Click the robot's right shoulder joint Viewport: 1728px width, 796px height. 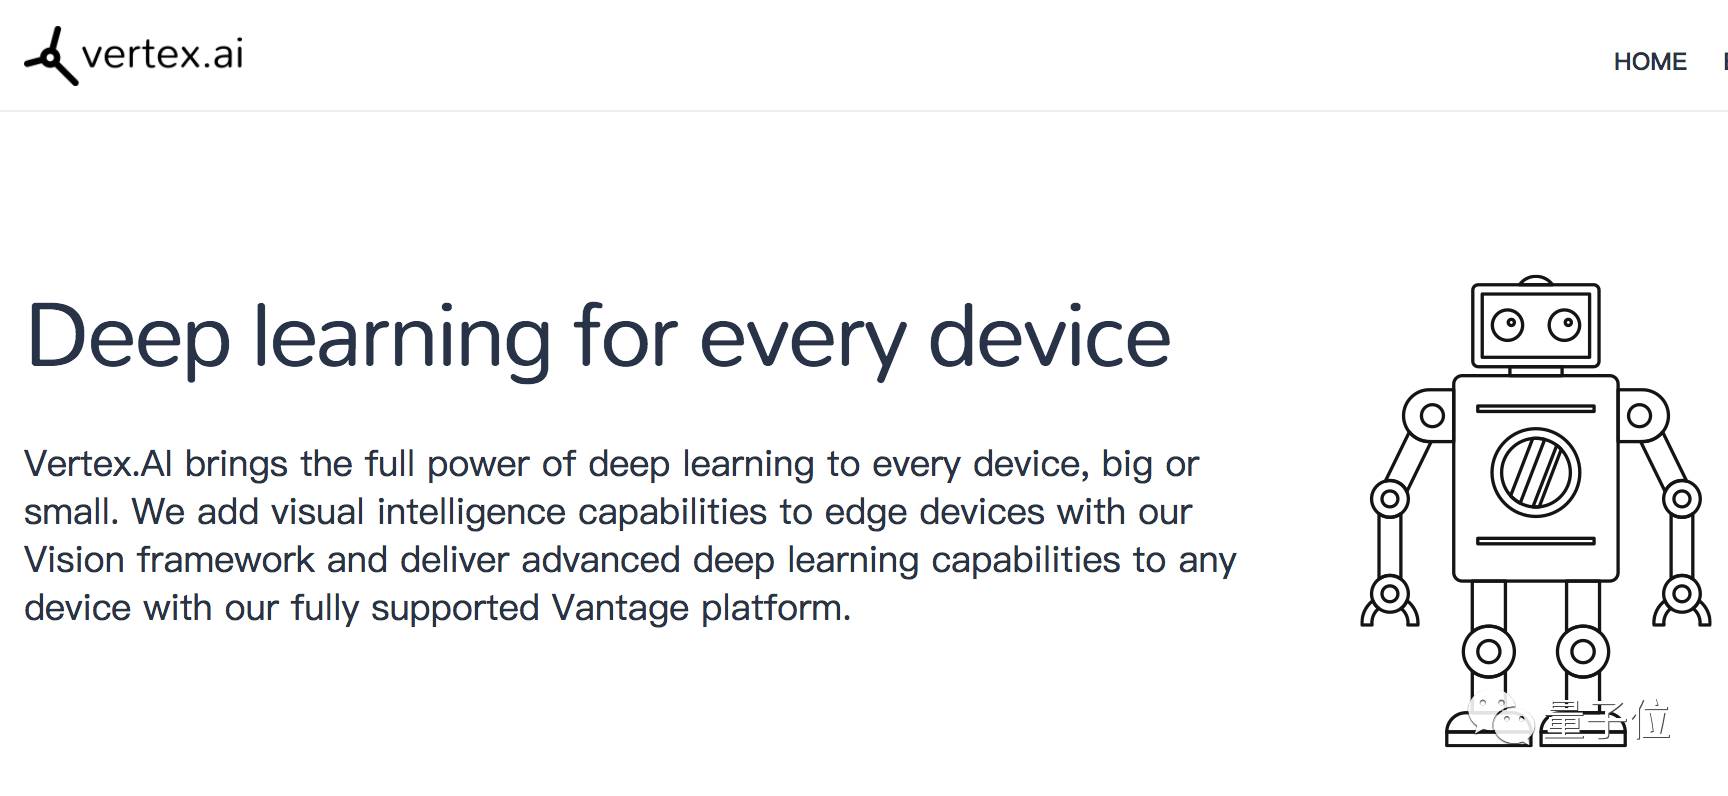tap(1640, 415)
